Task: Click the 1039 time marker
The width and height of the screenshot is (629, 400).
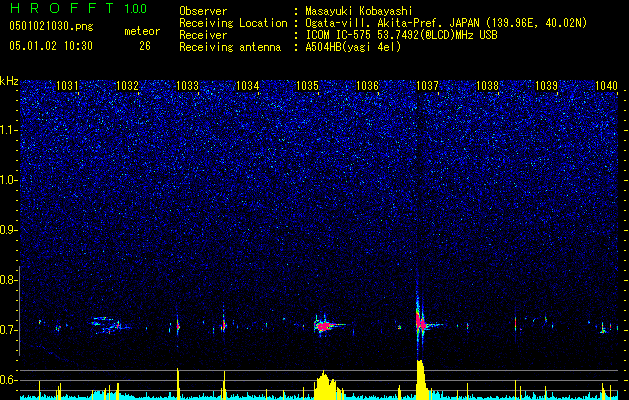Action: (x=547, y=85)
